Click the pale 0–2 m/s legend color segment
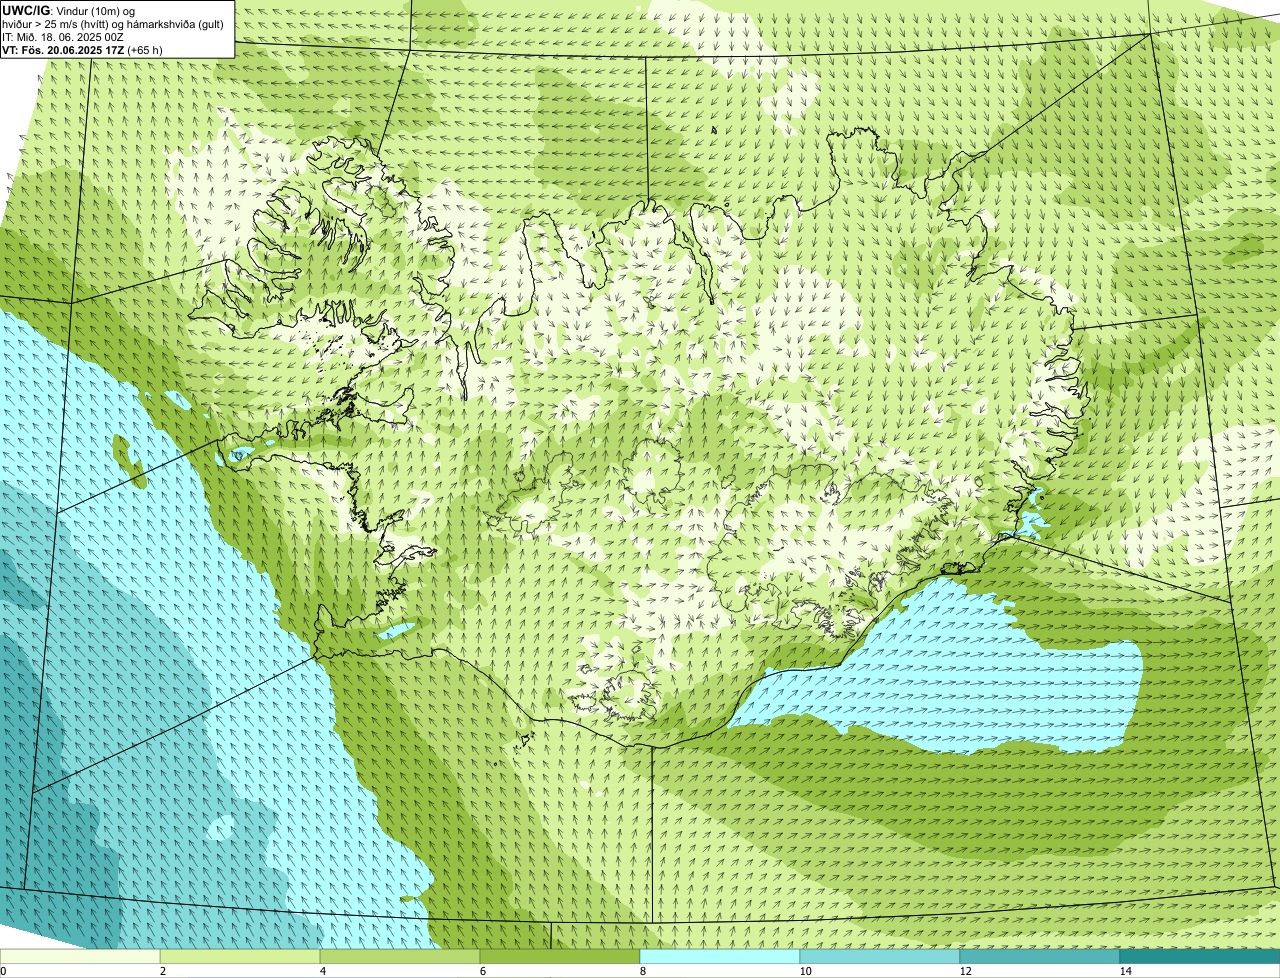 pos(80,956)
